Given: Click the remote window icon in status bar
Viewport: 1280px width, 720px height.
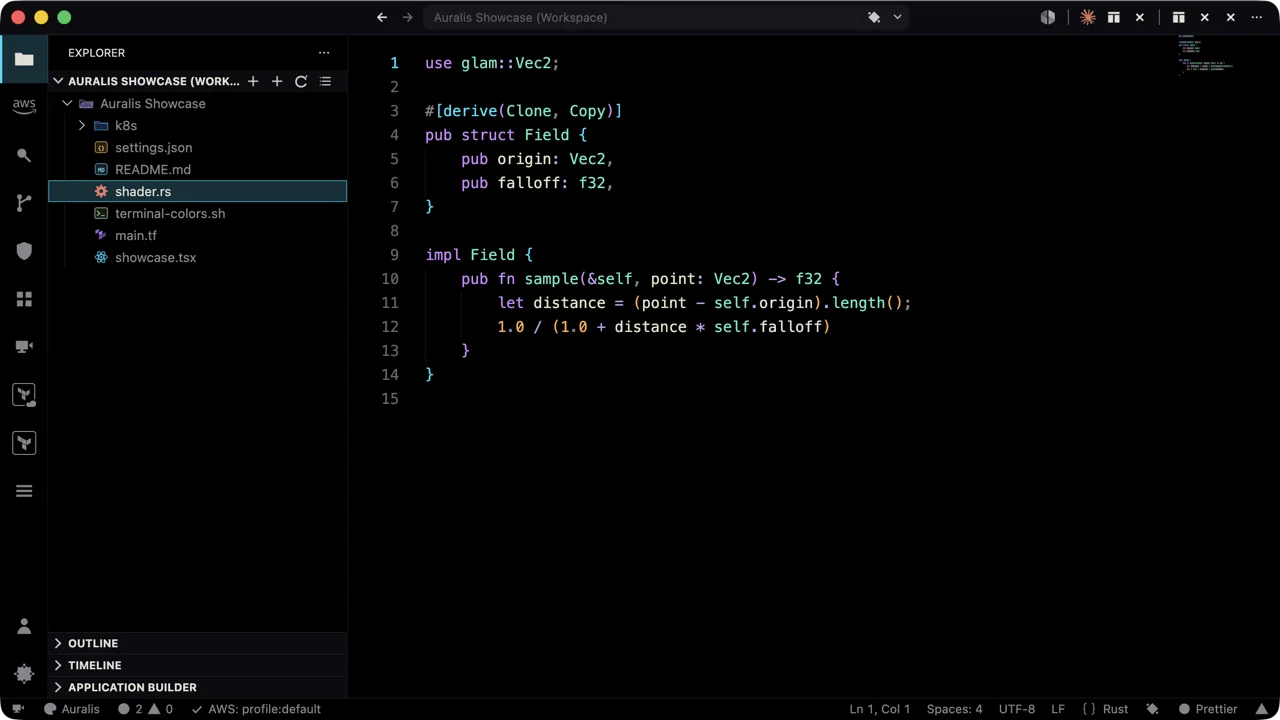Looking at the screenshot, I should coord(17,709).
